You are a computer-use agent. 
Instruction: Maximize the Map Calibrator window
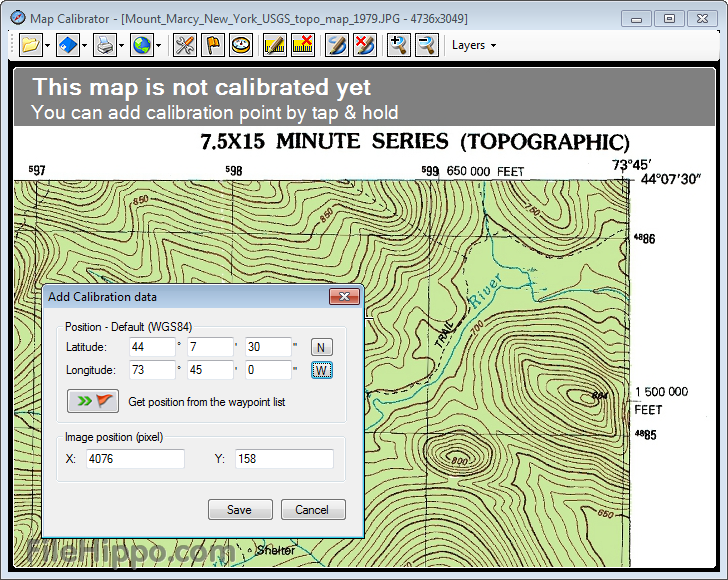(x=670, y=19)
